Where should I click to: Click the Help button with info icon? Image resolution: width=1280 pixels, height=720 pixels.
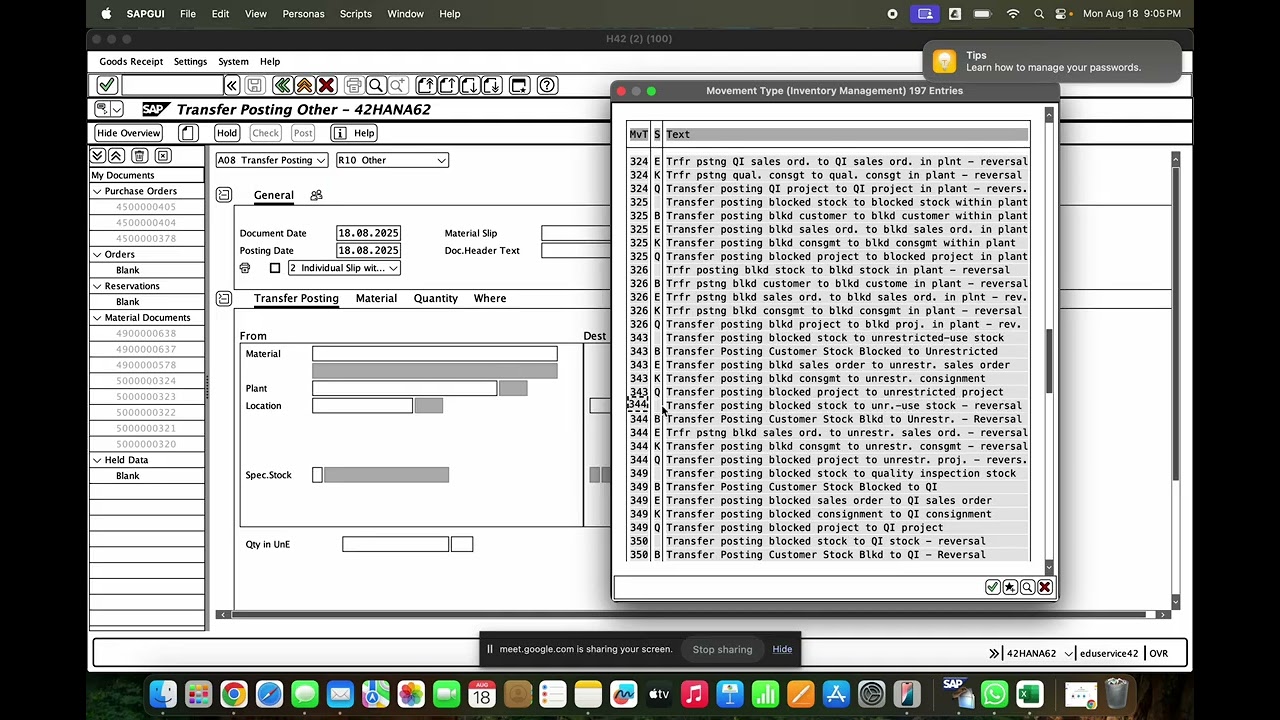coord(354,133)
